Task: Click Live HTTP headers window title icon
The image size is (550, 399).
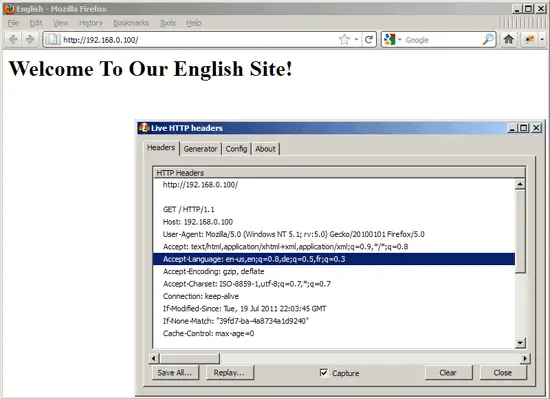Action: click(144, 128)
